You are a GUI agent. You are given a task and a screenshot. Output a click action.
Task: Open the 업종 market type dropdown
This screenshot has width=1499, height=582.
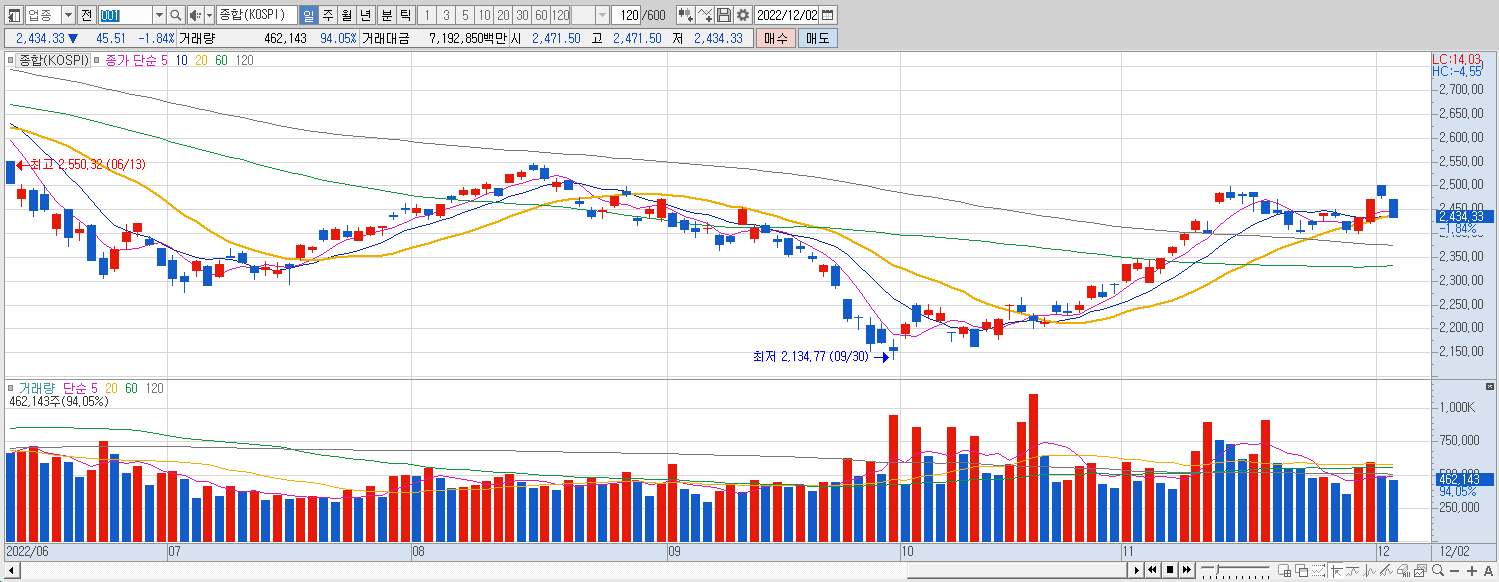tap(68, 15)
